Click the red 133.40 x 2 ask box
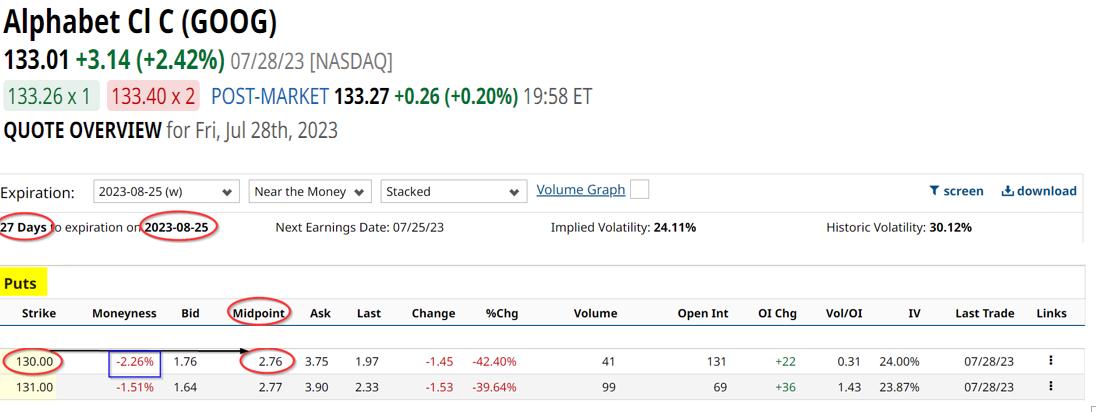 (x=153, y=96)
